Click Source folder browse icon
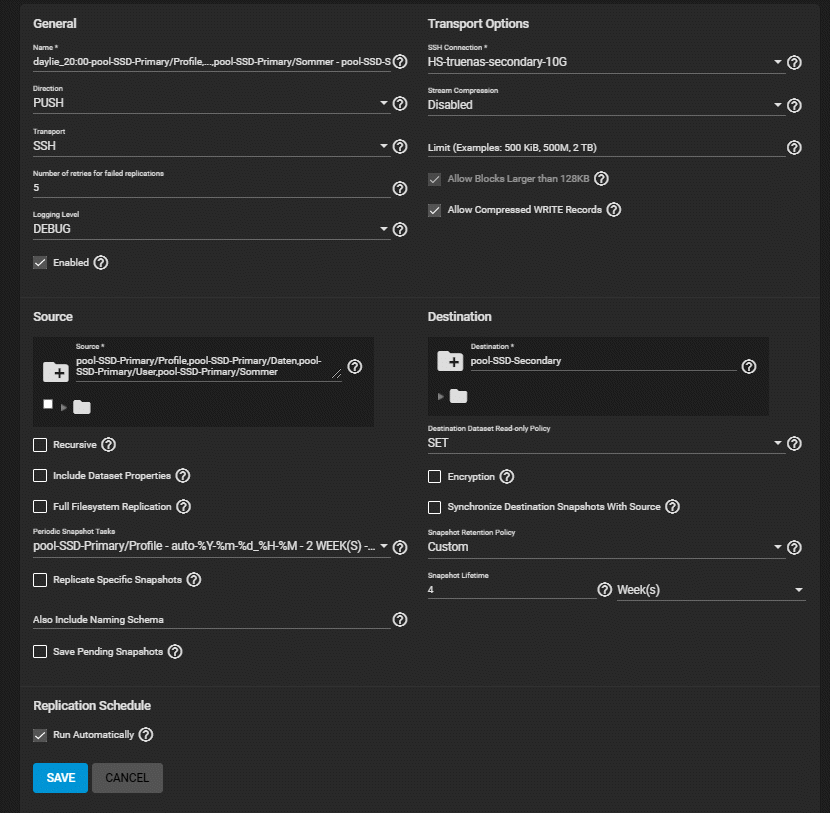830x813 pixels. pos(56,371)
